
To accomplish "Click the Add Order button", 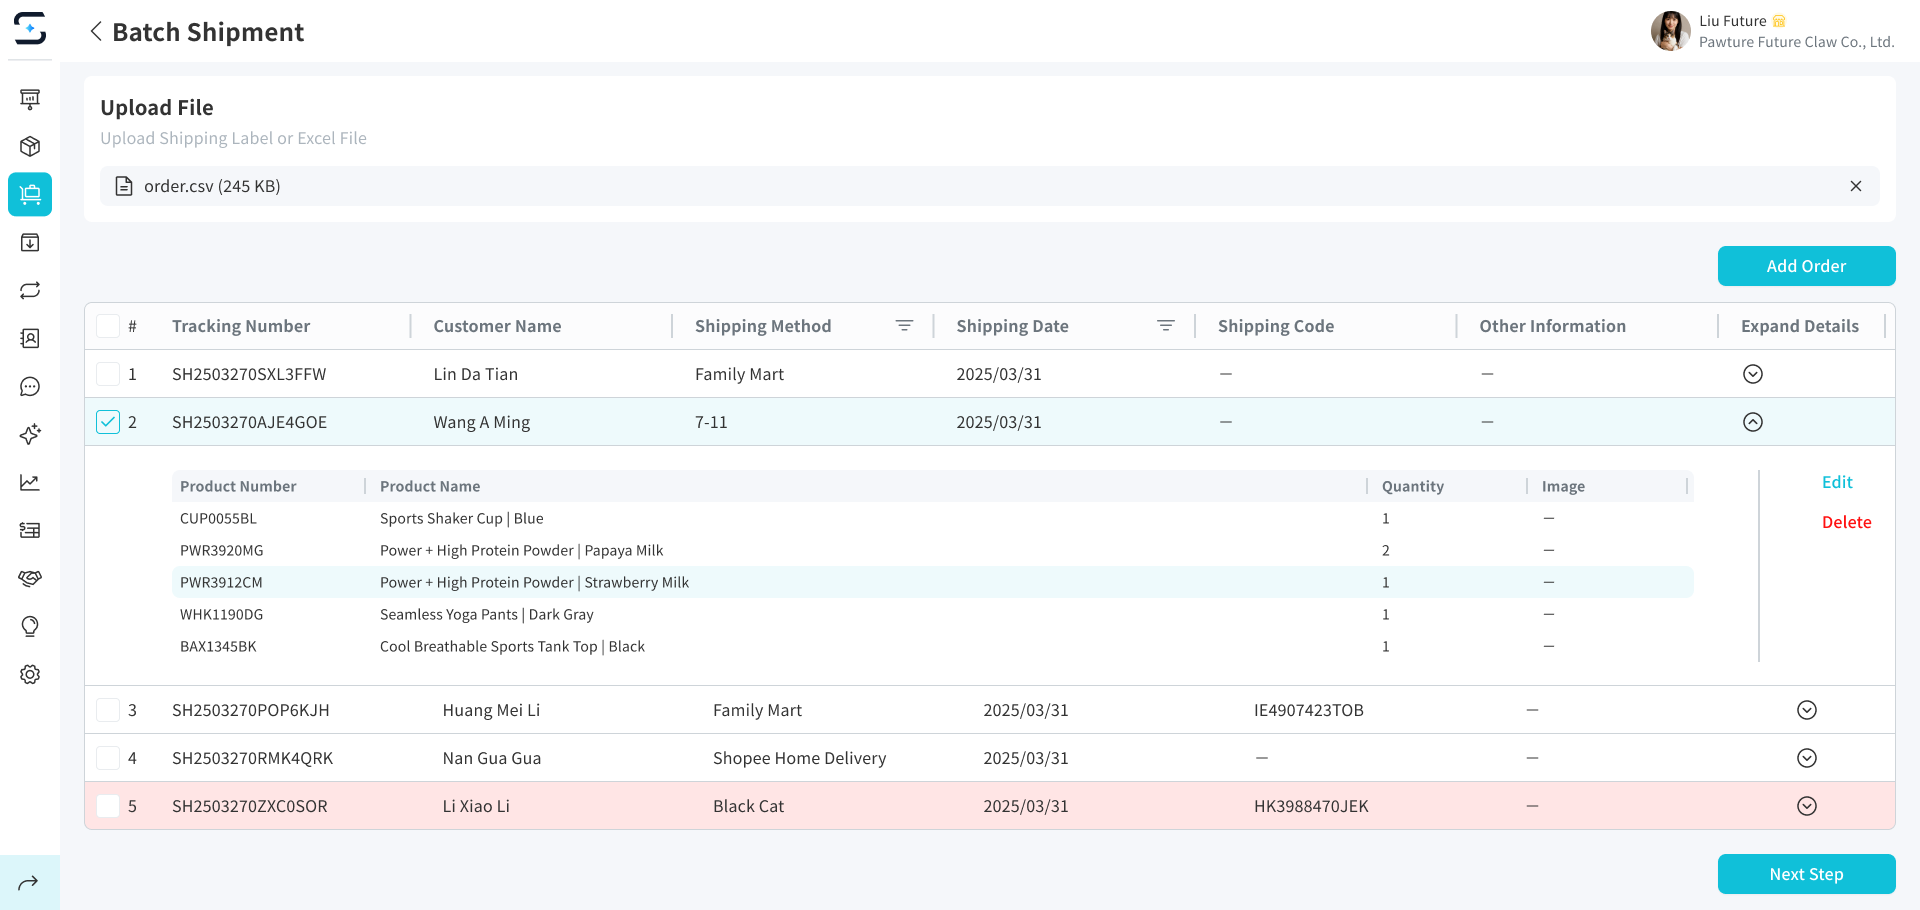I will tap(1805, 266).
